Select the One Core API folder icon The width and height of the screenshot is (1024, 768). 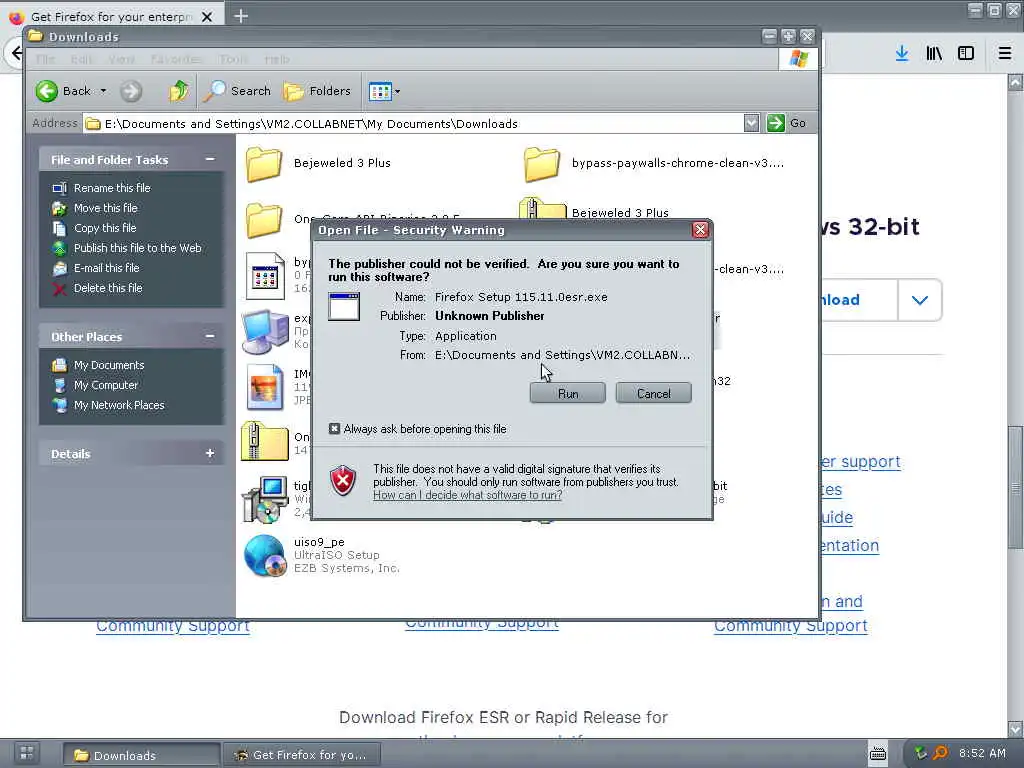pos(264,220)
